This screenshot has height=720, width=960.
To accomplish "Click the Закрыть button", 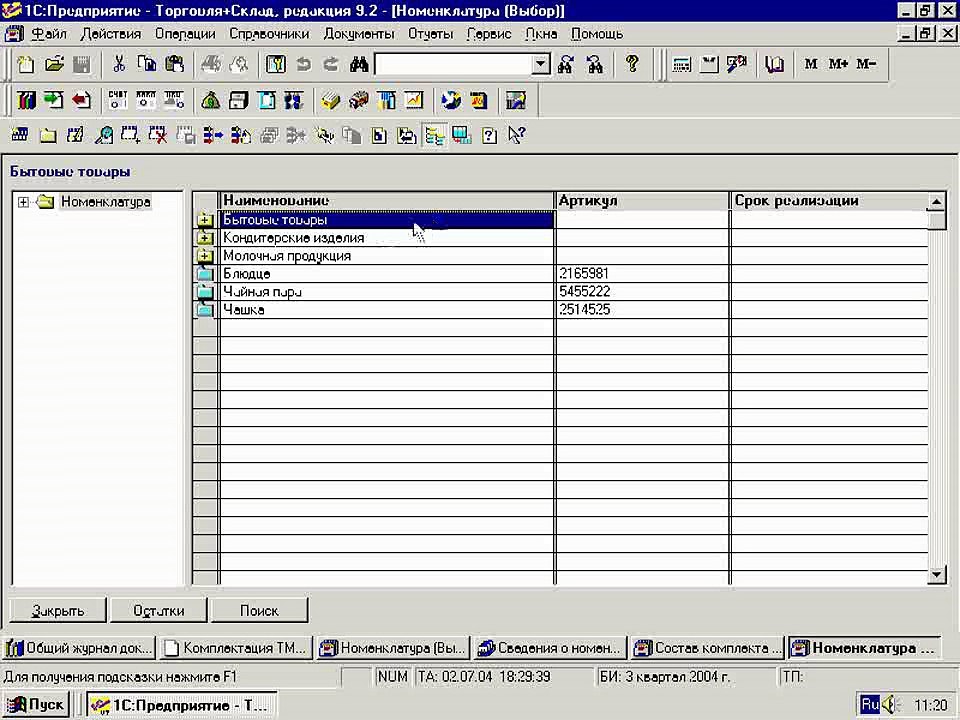I will click(x=58, y=610).
